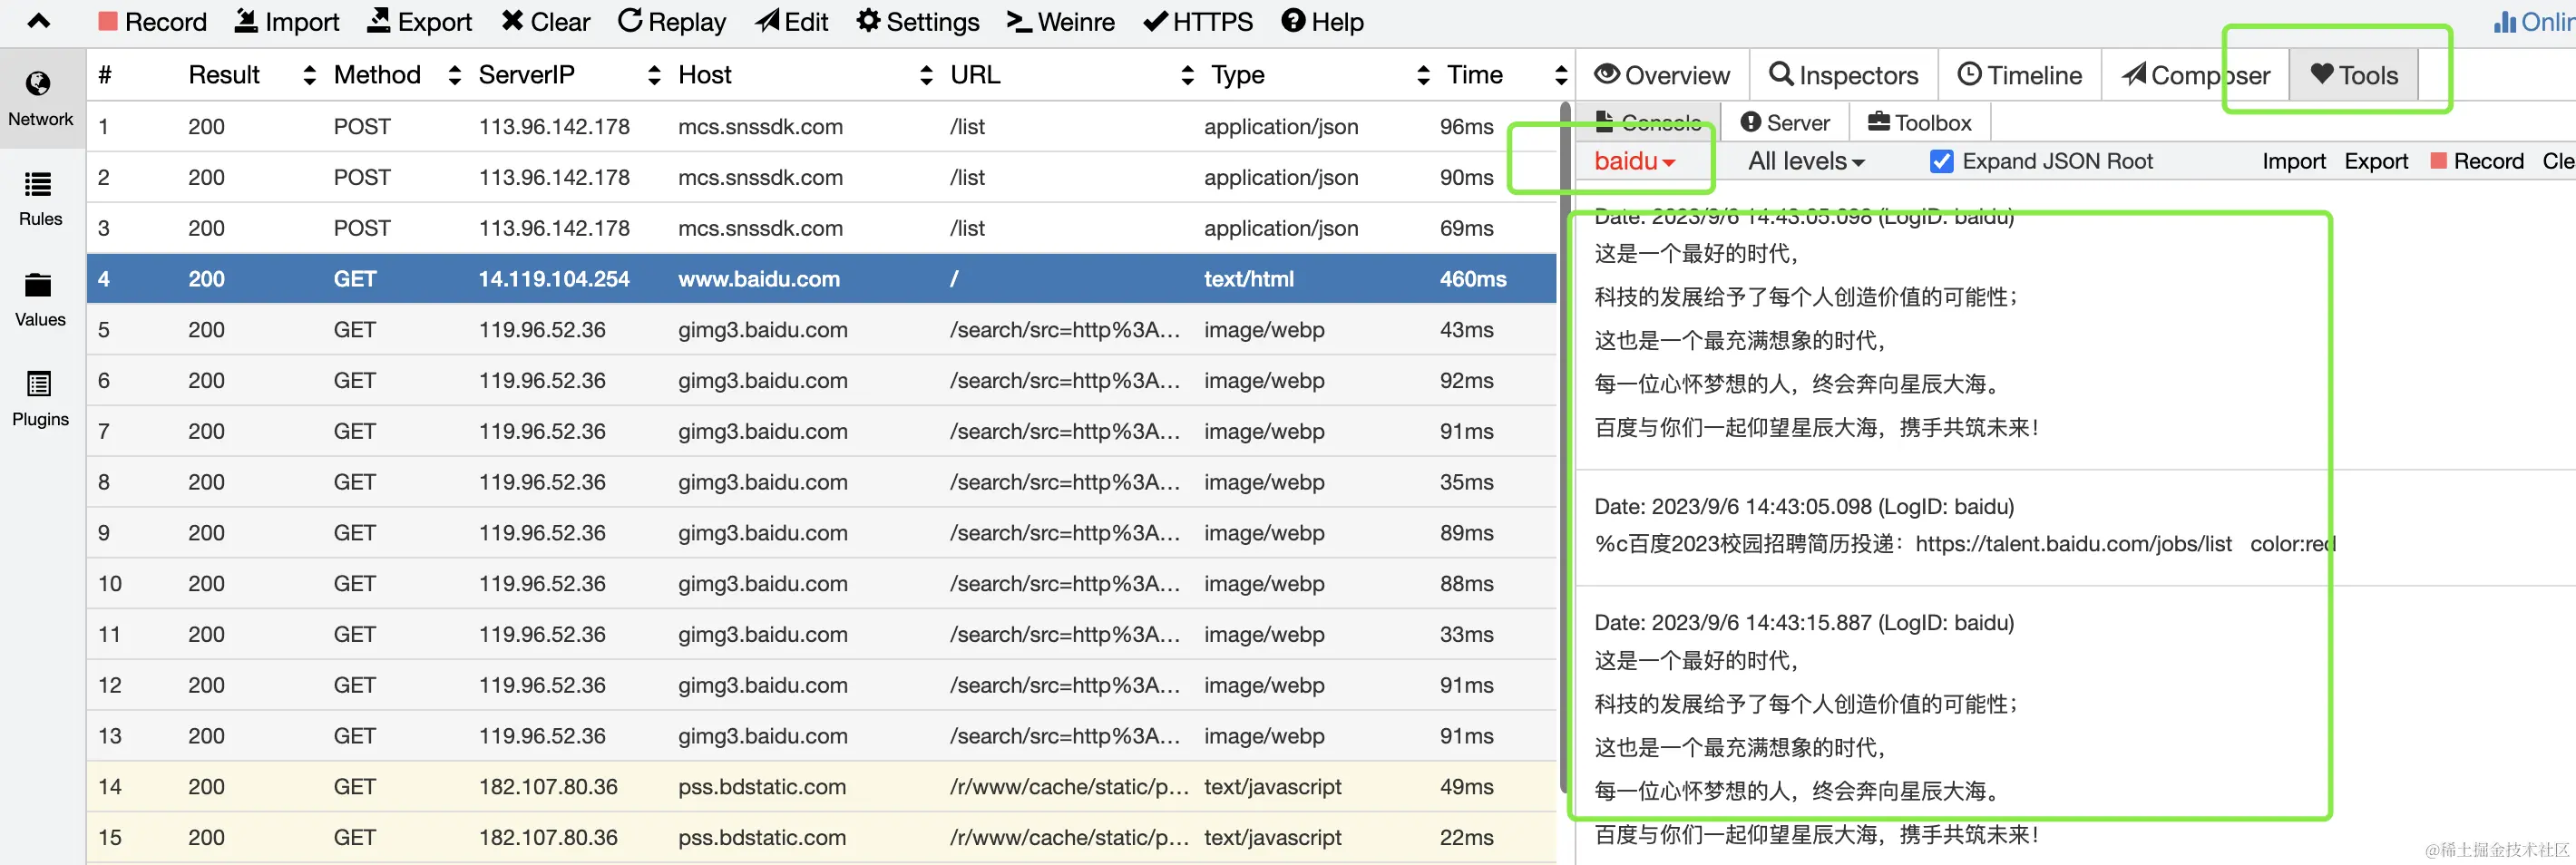Switch to Network in the left sidebar
This screenshot has width=2576, height=865.
[40, 99]
